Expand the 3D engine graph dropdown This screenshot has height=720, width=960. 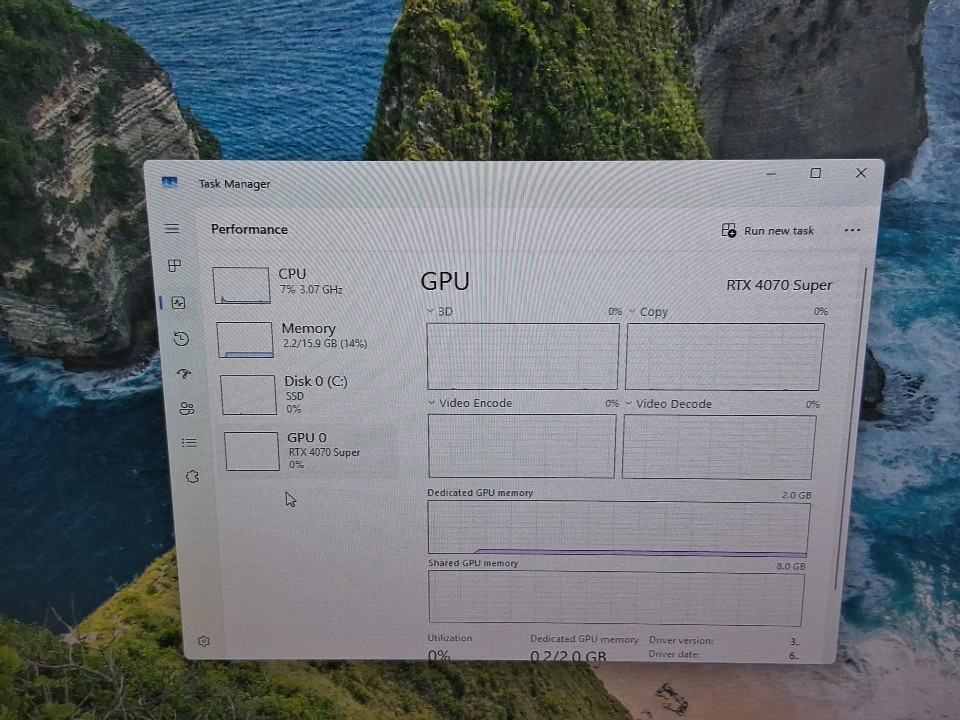pyautogui.click(x=431, y=311)
